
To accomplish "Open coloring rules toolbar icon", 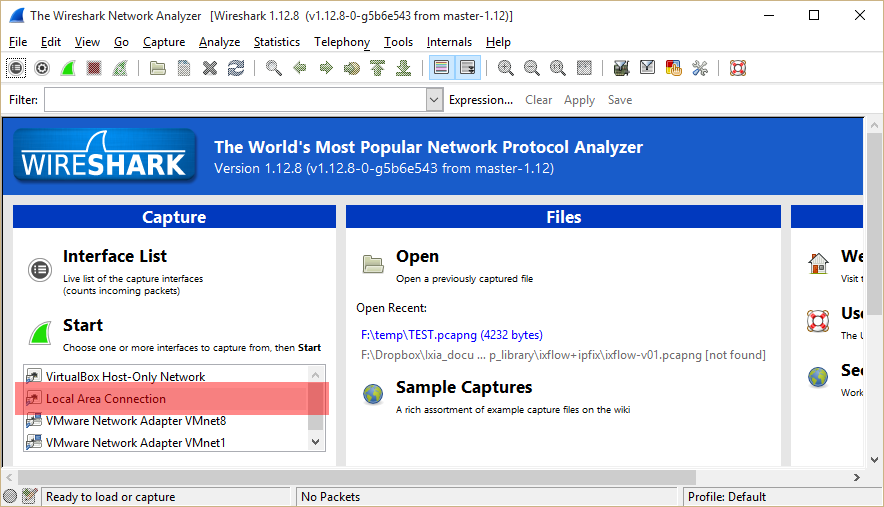I will pos(673,68).
